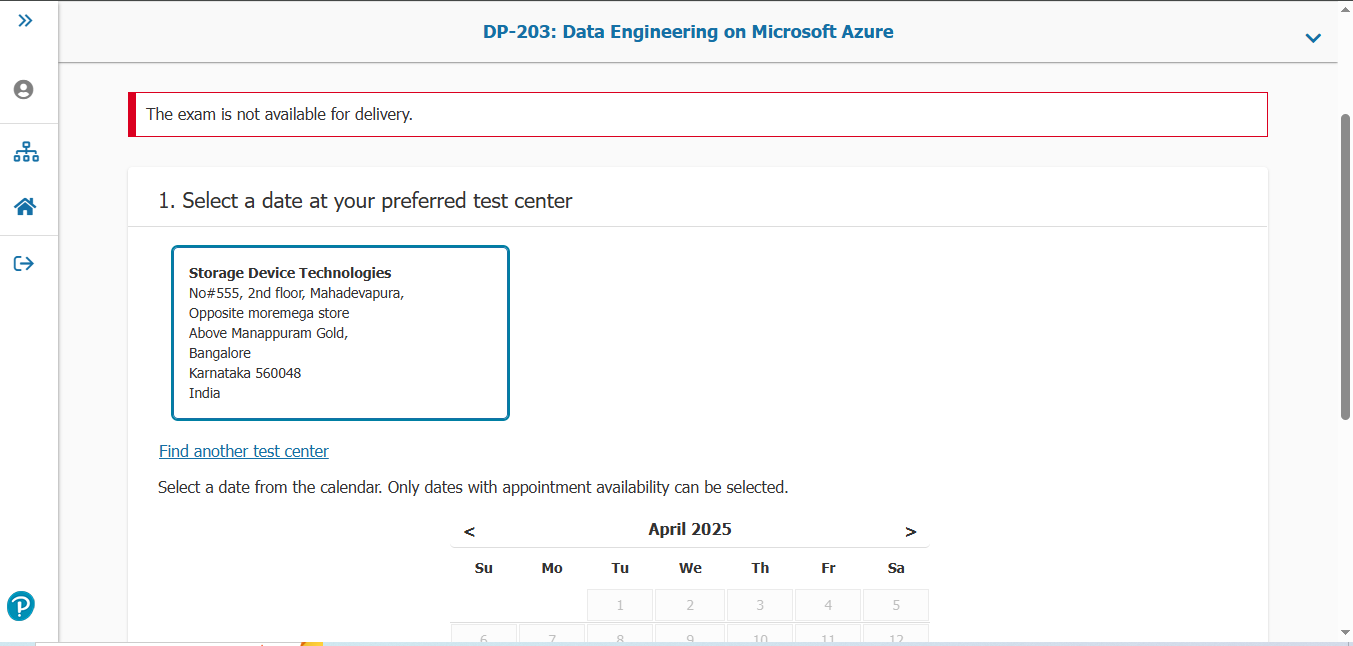Sign out using the logout icon
Screen dimensions: 1353x646
coord(25,263)
